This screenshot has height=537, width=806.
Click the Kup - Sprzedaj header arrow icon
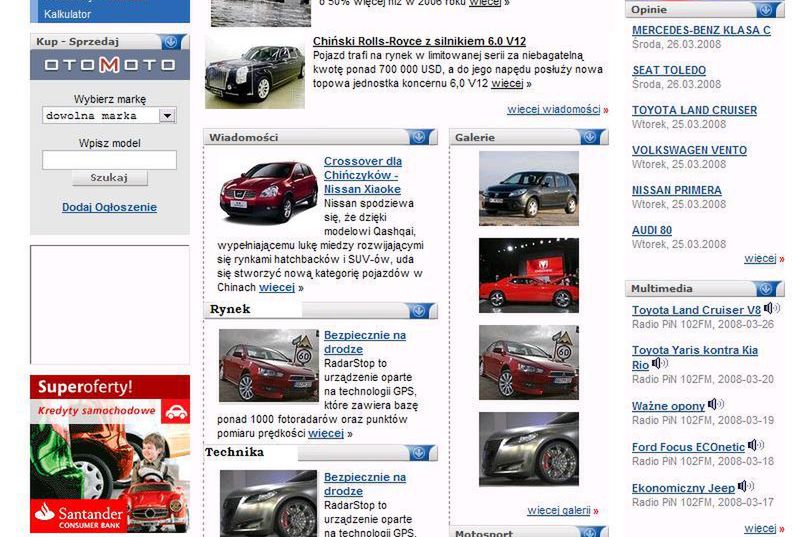pyautogui.click(x=170, y=42)
